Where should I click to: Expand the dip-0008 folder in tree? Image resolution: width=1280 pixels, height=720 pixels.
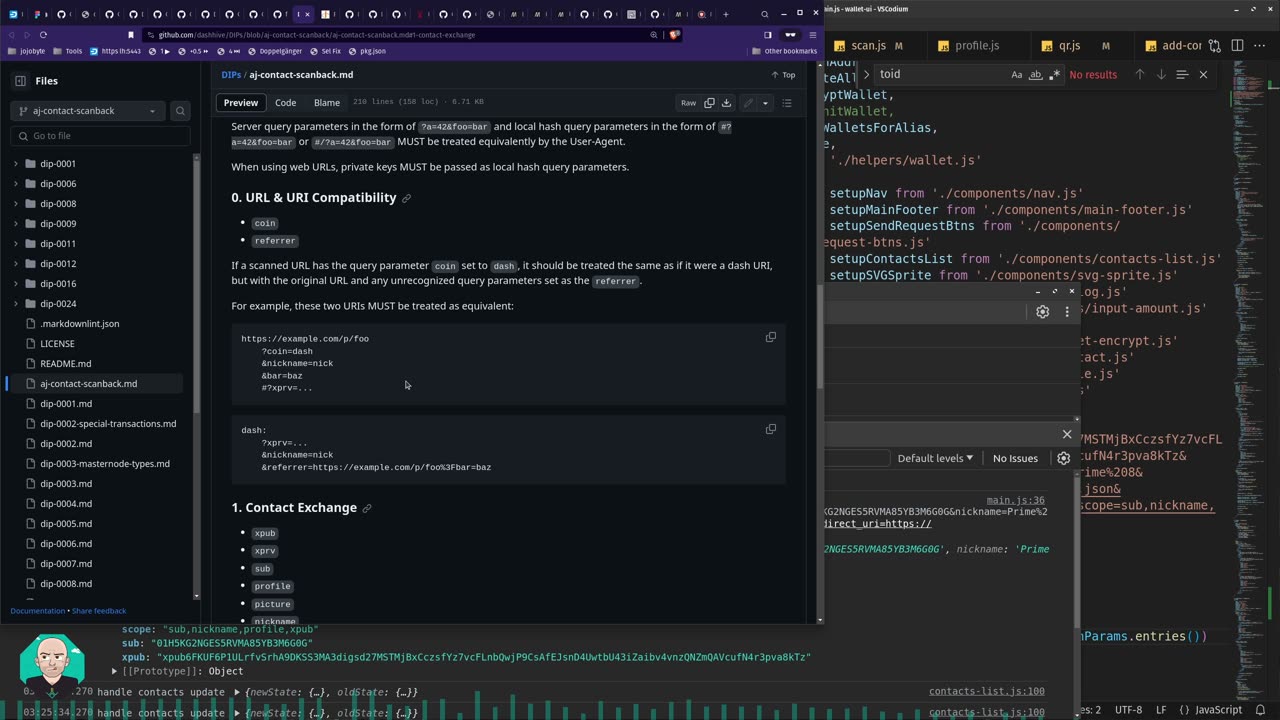click(15, 204)
